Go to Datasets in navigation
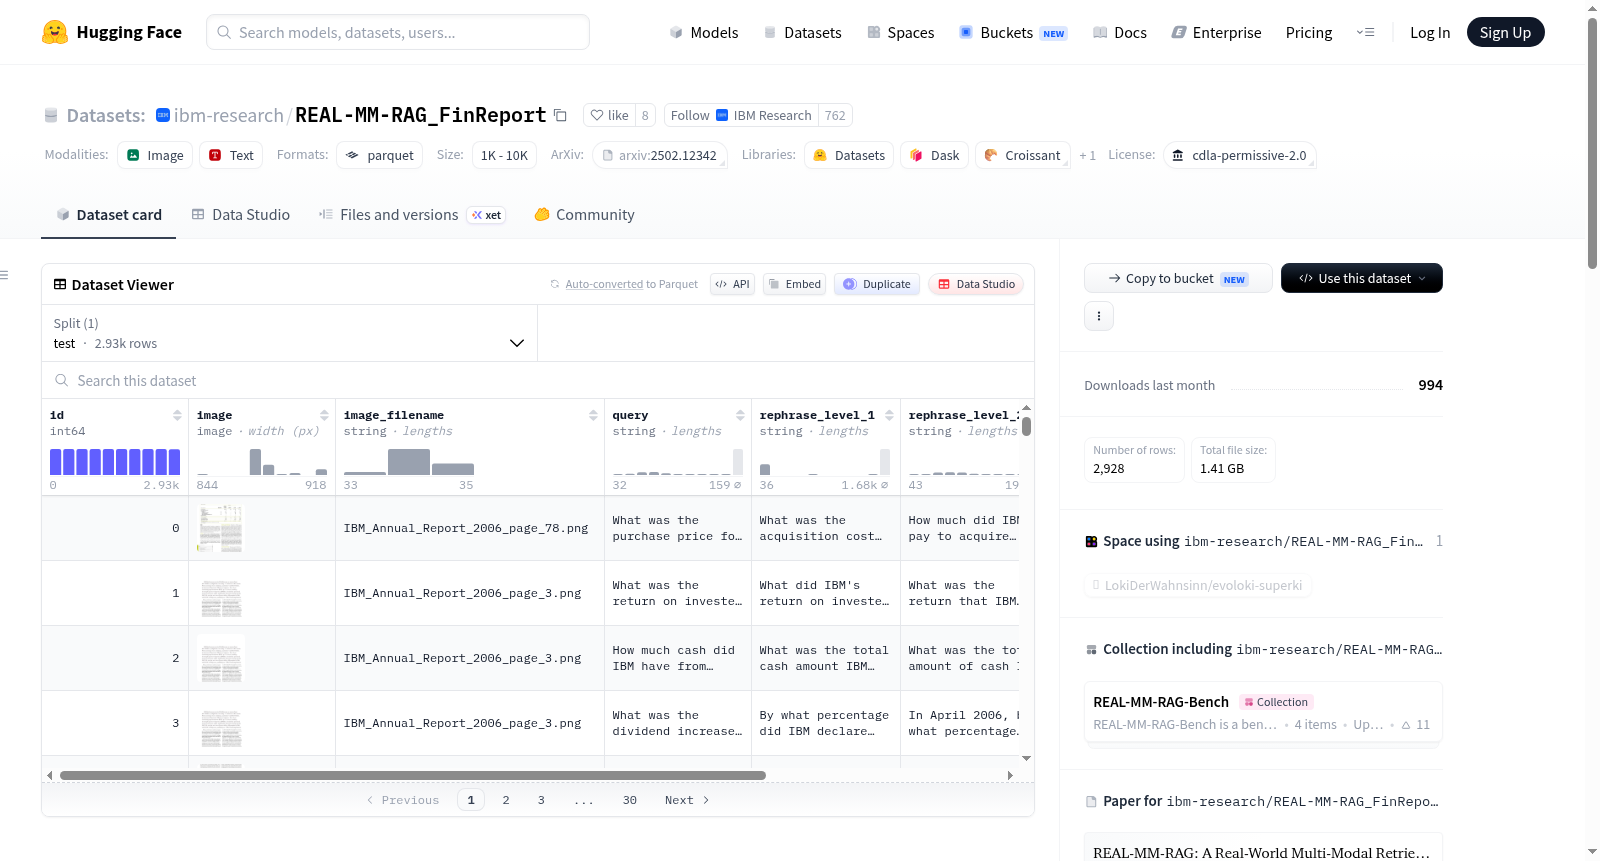Image resolution: width=1600 pixels, height=861 pixels. click(x=802, y=32)
